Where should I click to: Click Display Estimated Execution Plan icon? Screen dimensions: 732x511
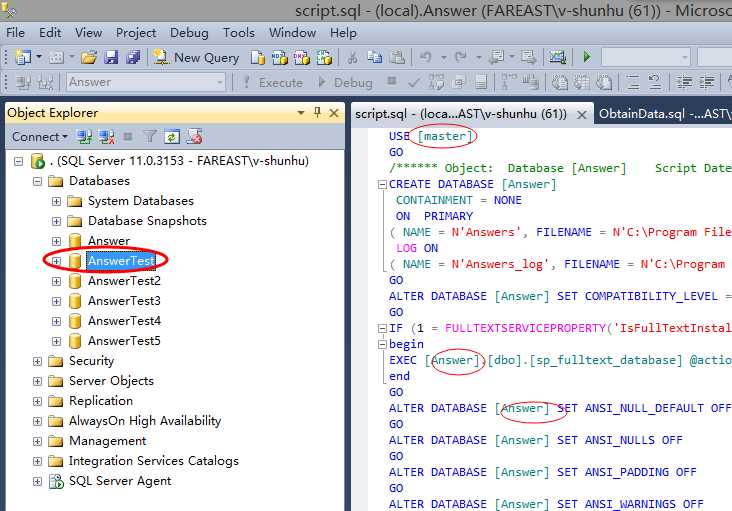click(x=436, y=83)
